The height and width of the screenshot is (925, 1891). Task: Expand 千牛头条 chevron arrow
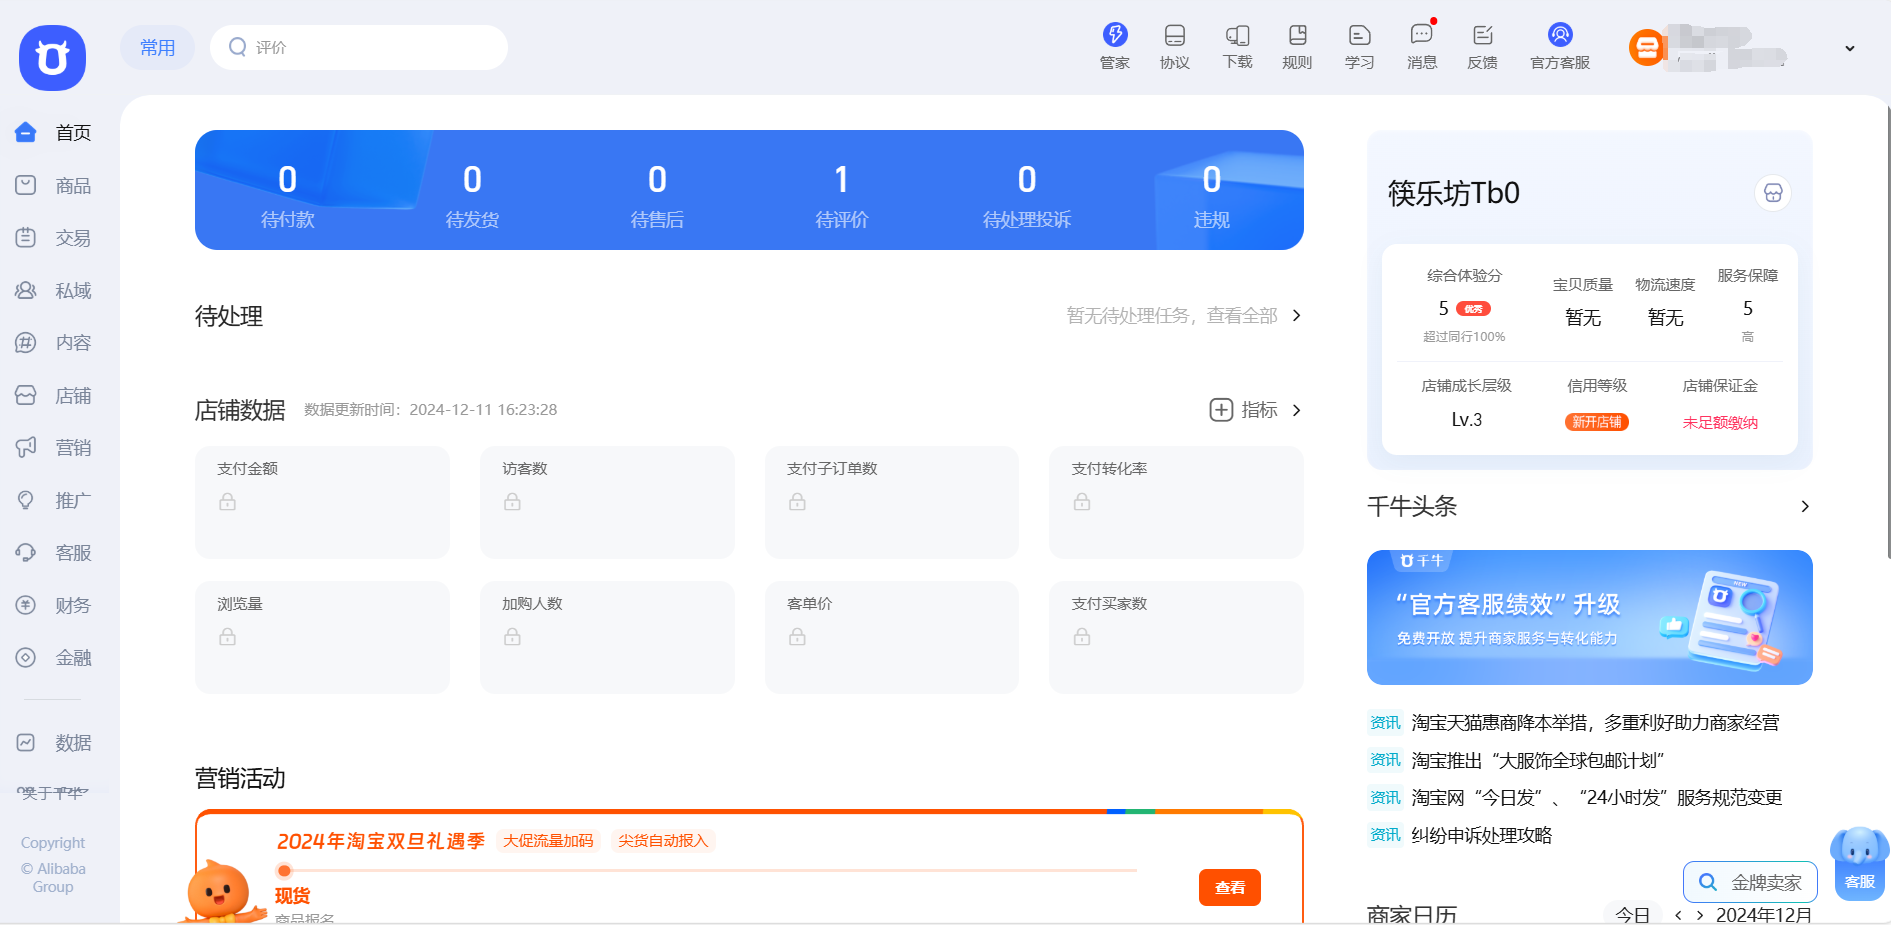pos(1805,507)
